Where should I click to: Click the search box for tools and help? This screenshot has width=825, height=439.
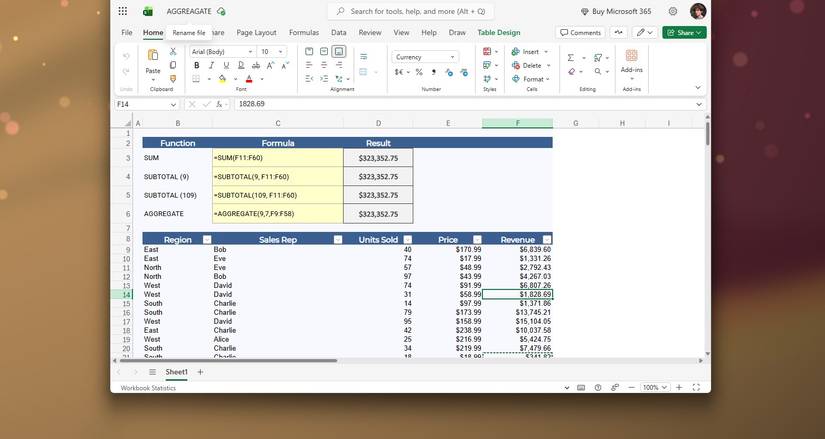click(x=410, y=11)
